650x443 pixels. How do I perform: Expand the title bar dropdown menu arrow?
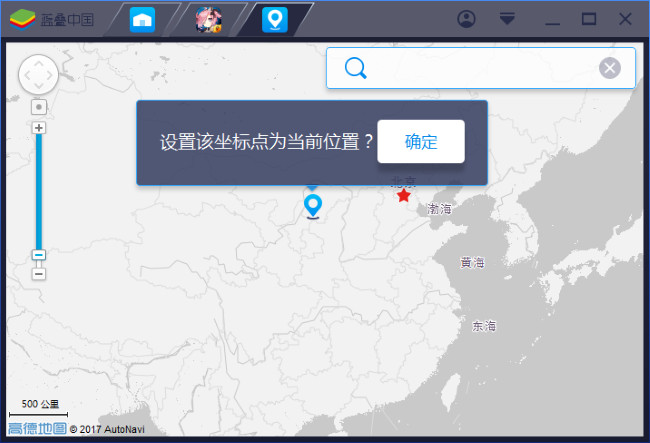508,19
